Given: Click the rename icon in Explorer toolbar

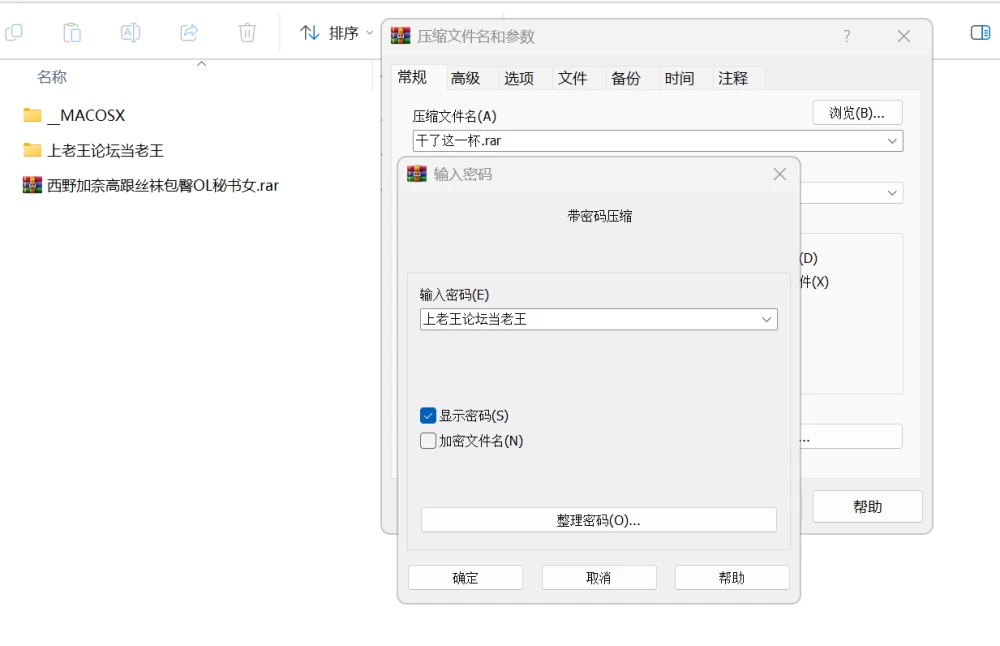Looking at the screenshot, I should [x=130, y=33].
